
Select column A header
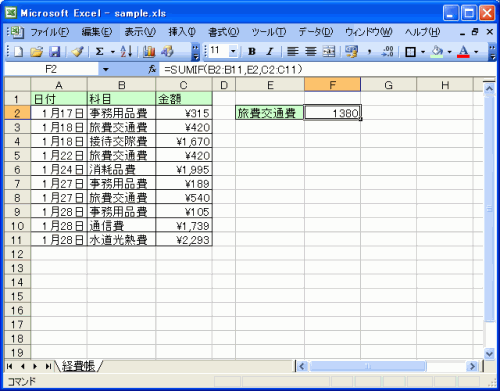[x=59, y=85]
